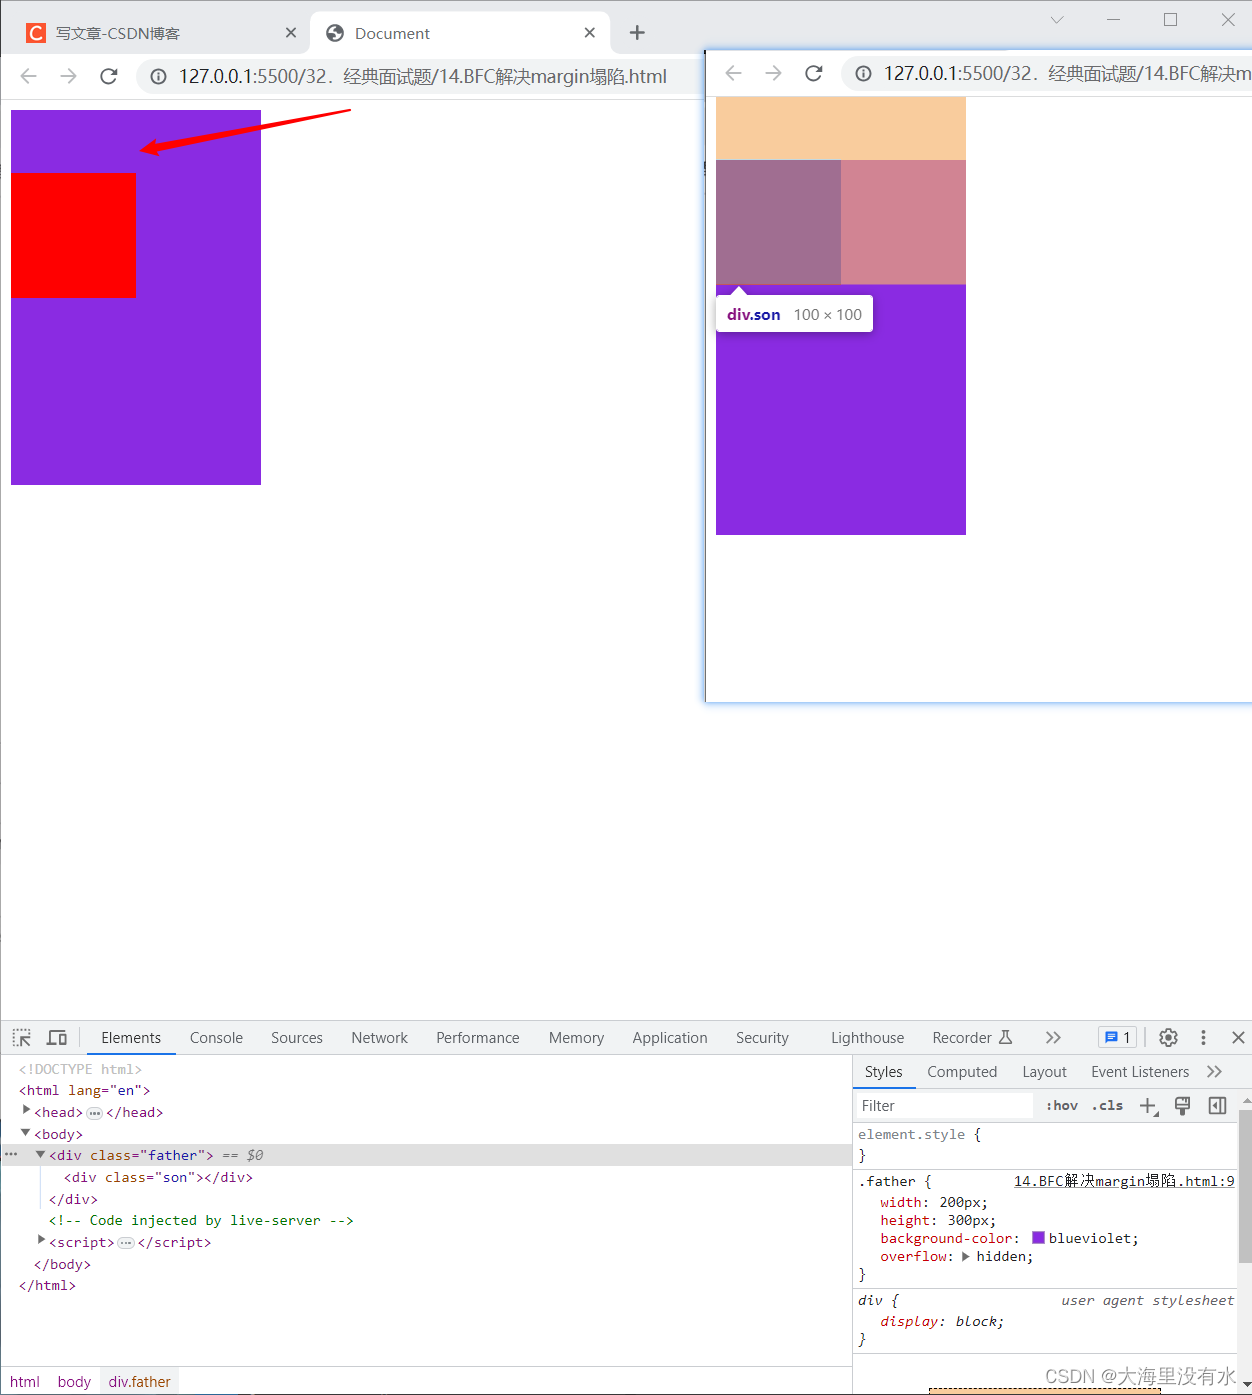Click the live-server comment node
Screen dimensions: 1252x1395
tap(201, 1220)
